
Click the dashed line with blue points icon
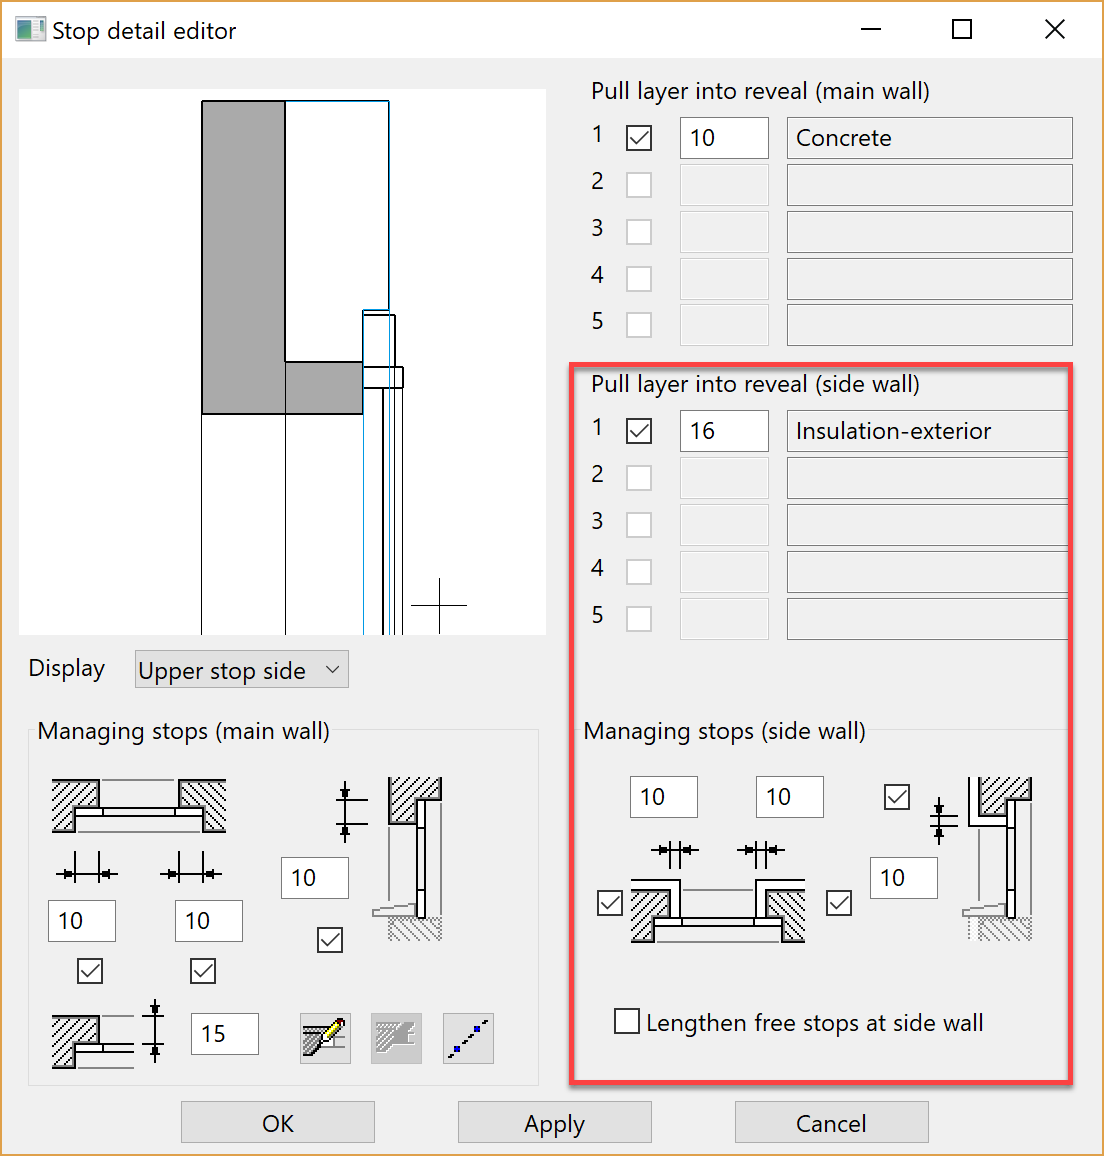(468, 1038)
